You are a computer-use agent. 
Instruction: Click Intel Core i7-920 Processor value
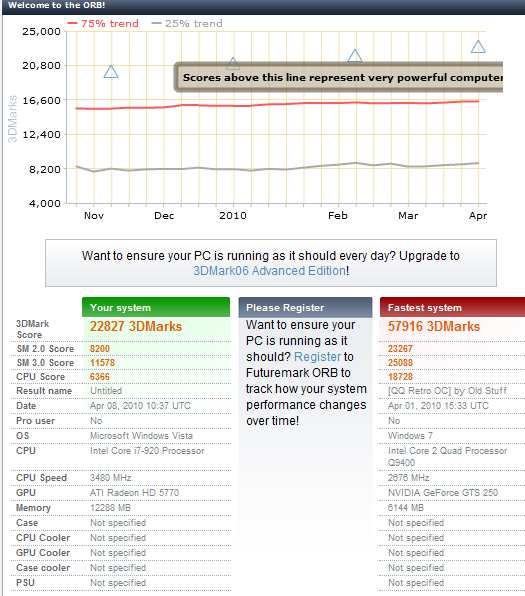click(147, 451)
